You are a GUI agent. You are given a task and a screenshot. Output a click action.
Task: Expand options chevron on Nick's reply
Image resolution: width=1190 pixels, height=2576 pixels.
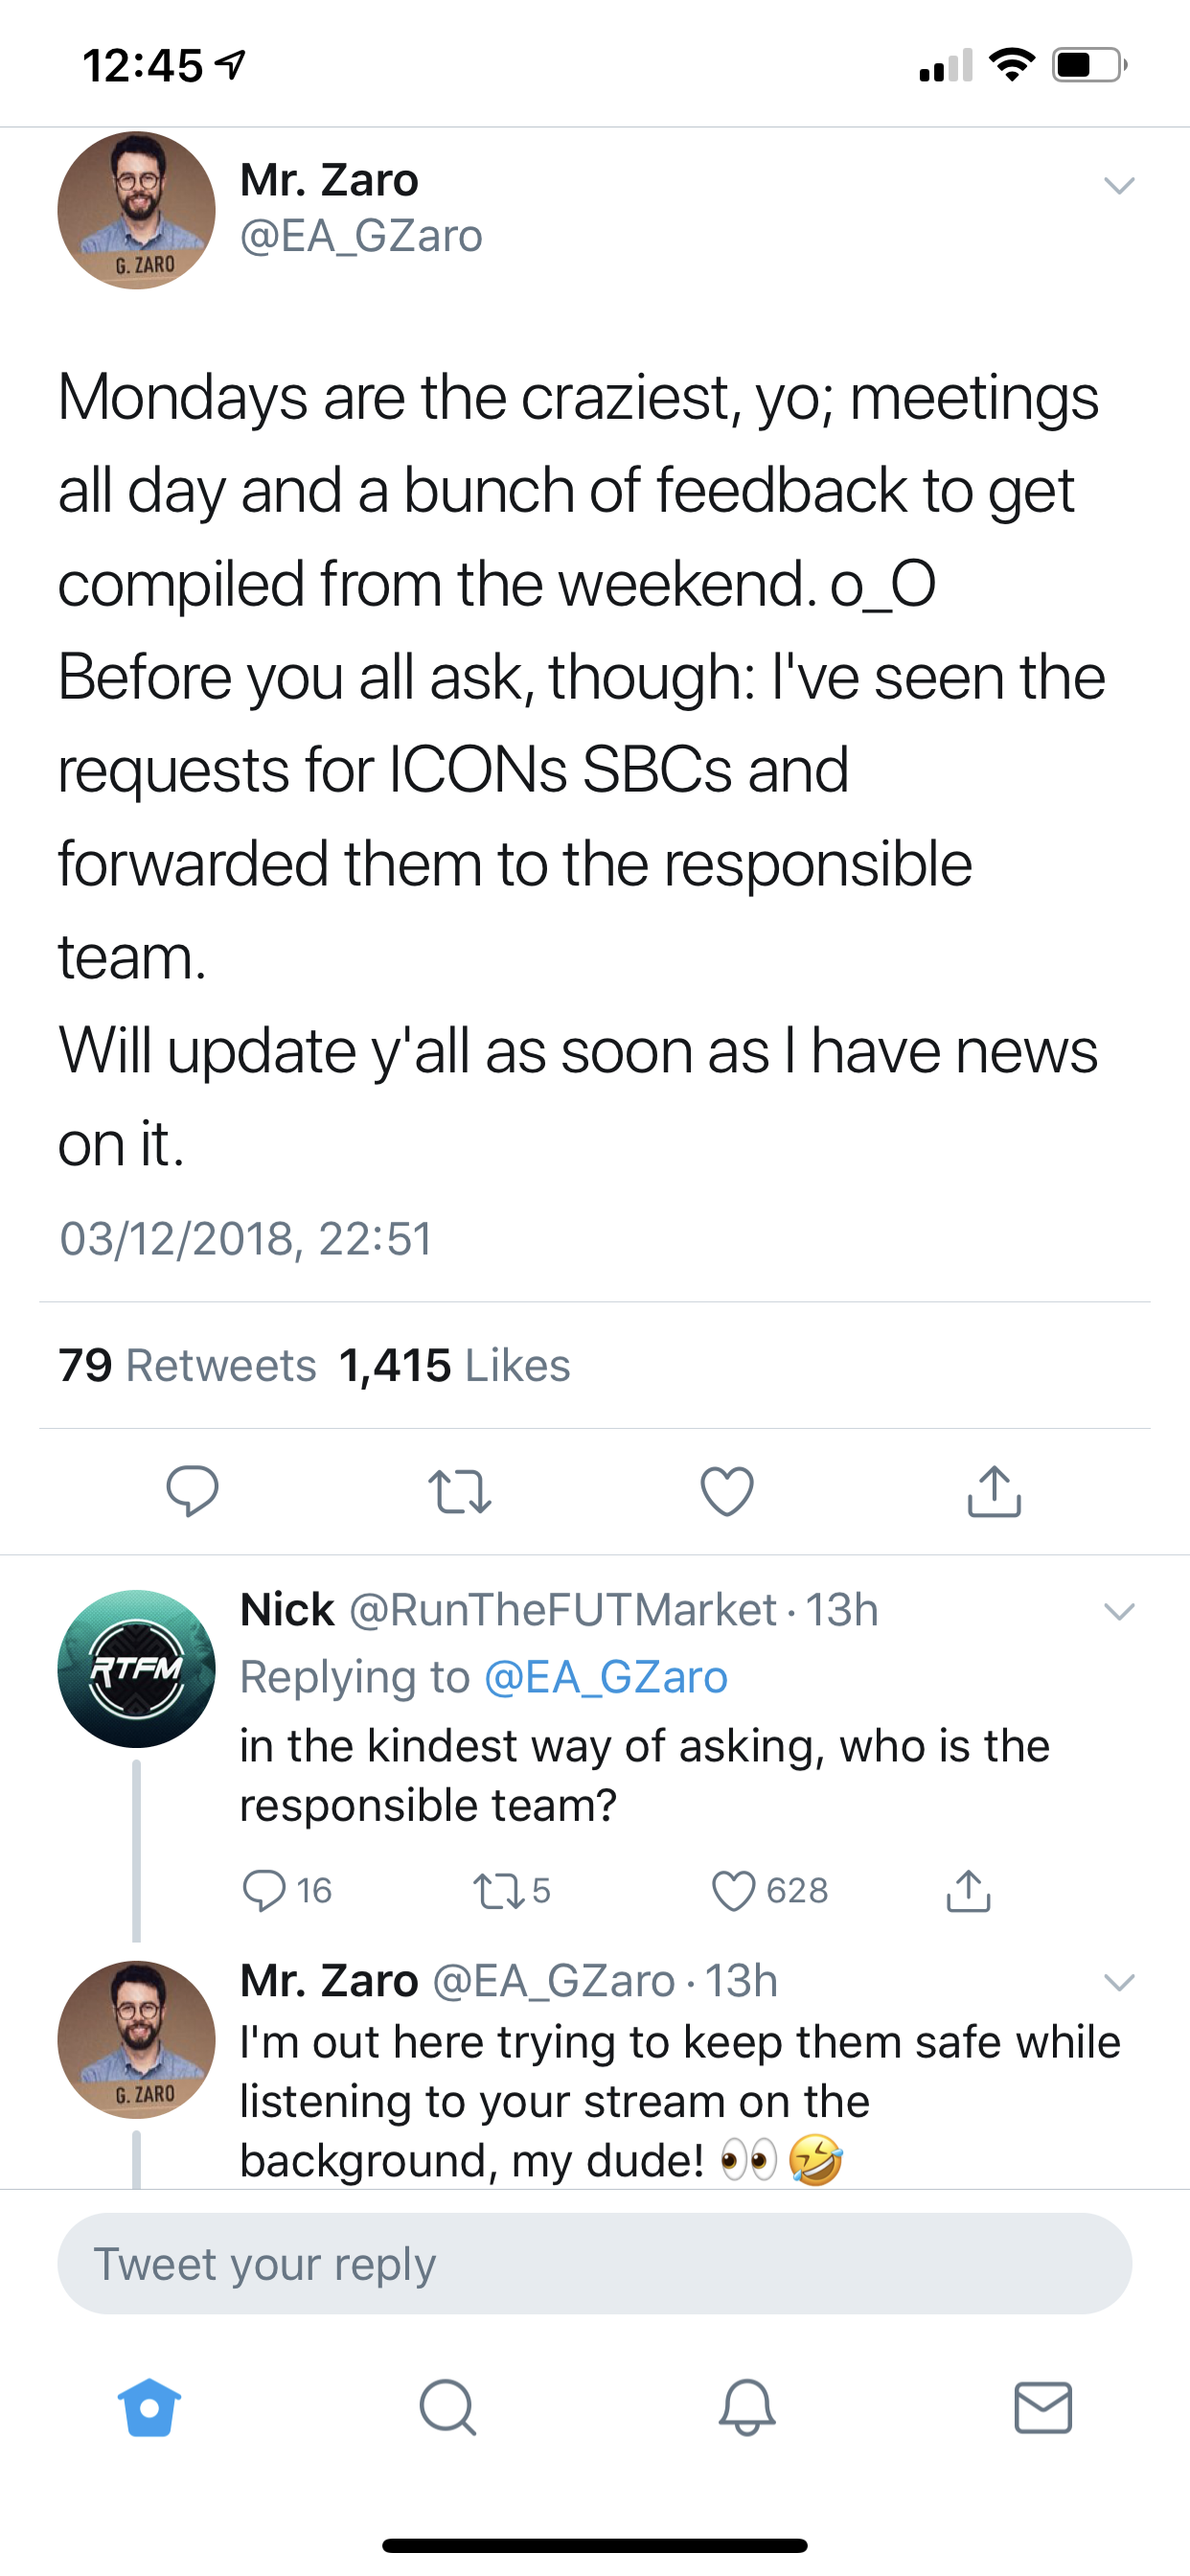(x=1118, y=1611)
